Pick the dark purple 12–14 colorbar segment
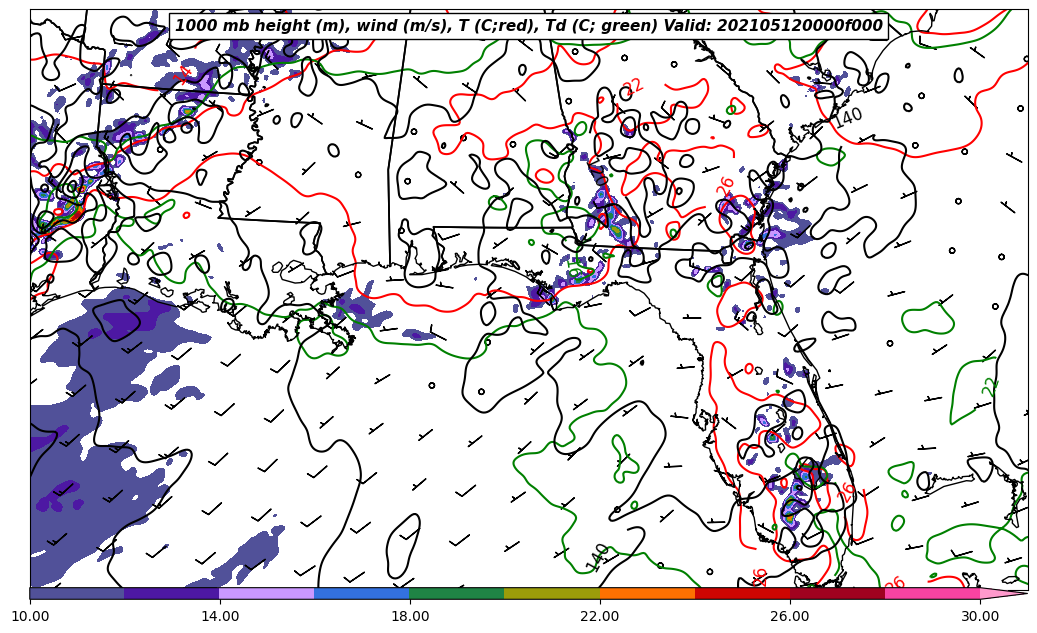 click(172, 593)
